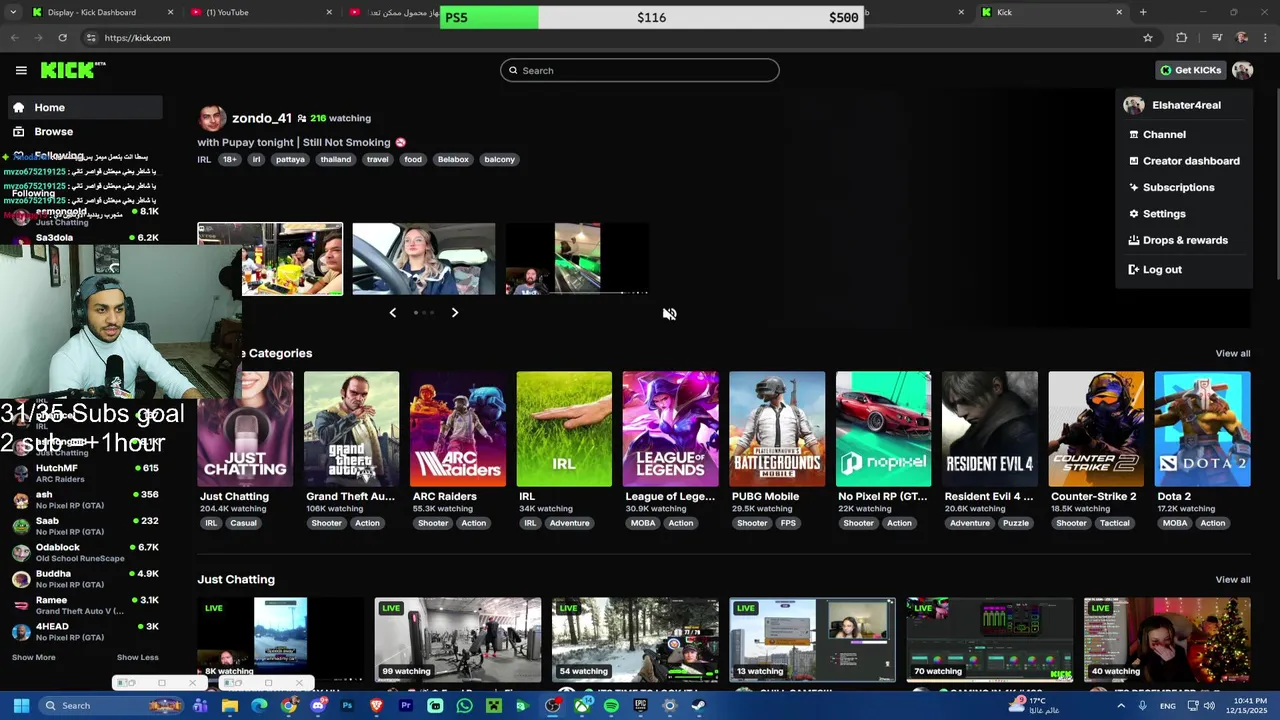Click the Search input field

[640, 70]
